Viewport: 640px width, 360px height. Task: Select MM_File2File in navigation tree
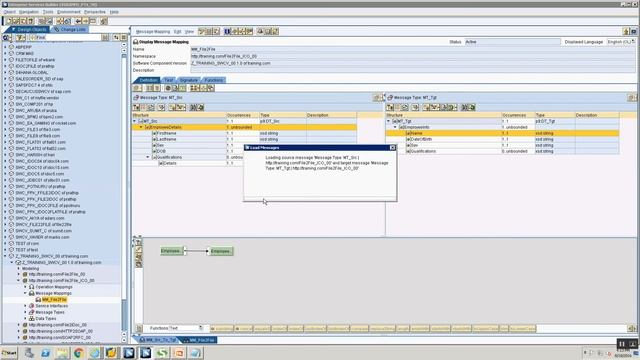tap(54, 300)
